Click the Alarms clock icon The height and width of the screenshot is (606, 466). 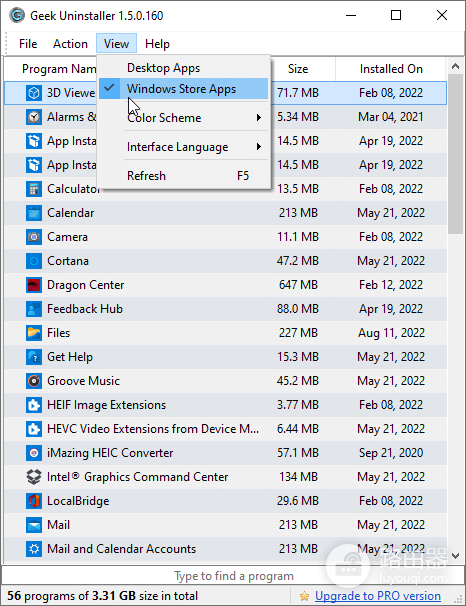[34, 117]
